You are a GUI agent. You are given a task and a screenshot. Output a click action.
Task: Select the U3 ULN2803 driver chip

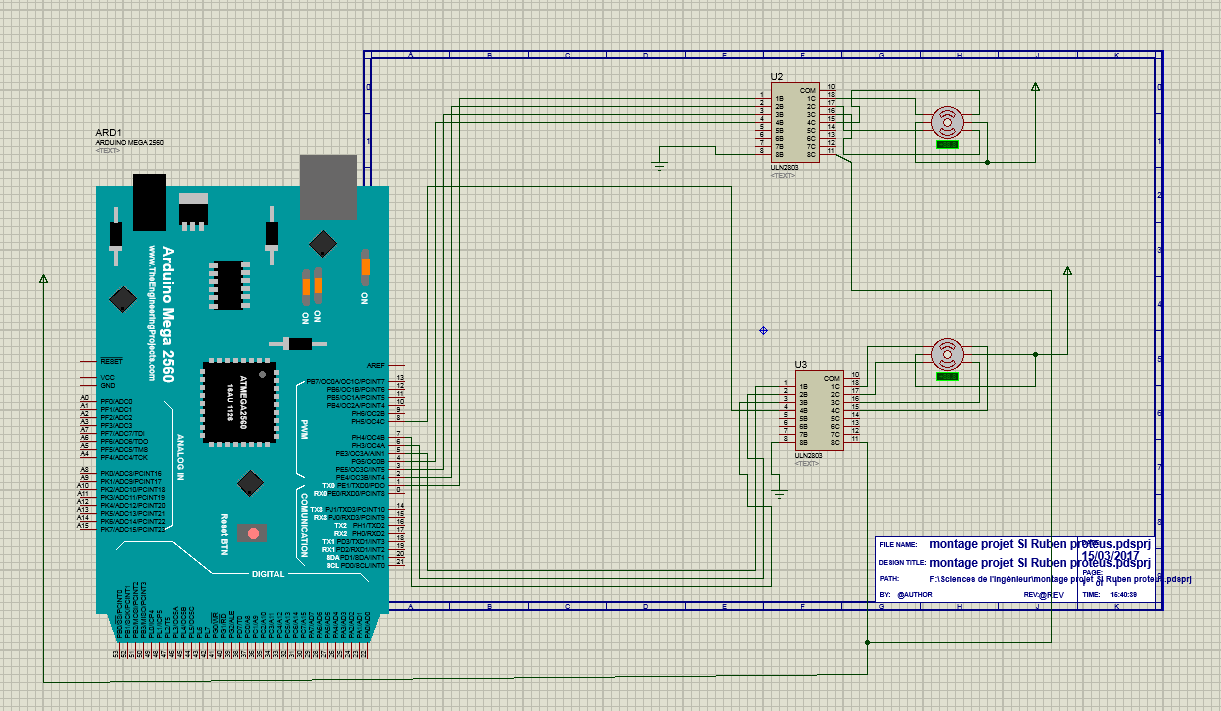(819, 411)
